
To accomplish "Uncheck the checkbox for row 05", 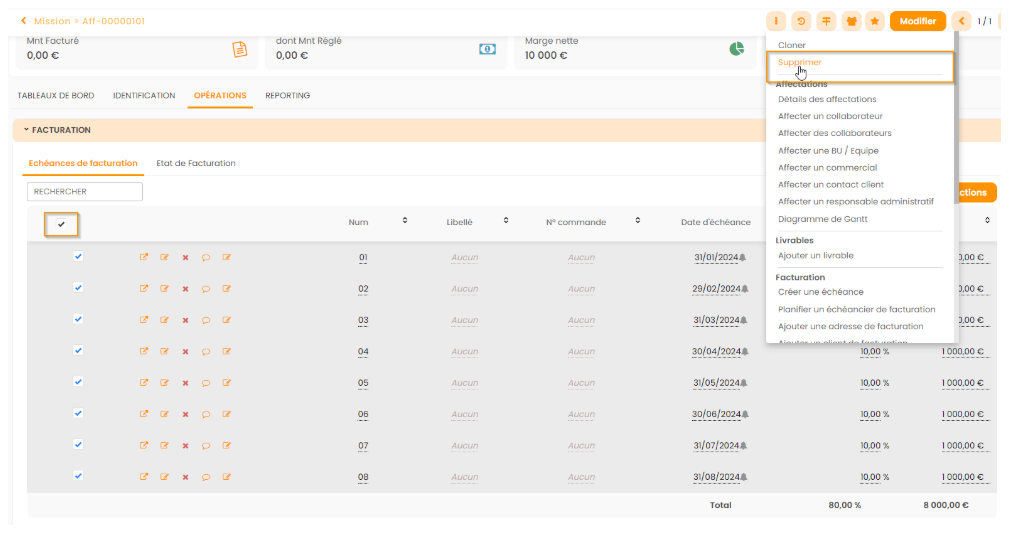I will (x=78, y=382).
